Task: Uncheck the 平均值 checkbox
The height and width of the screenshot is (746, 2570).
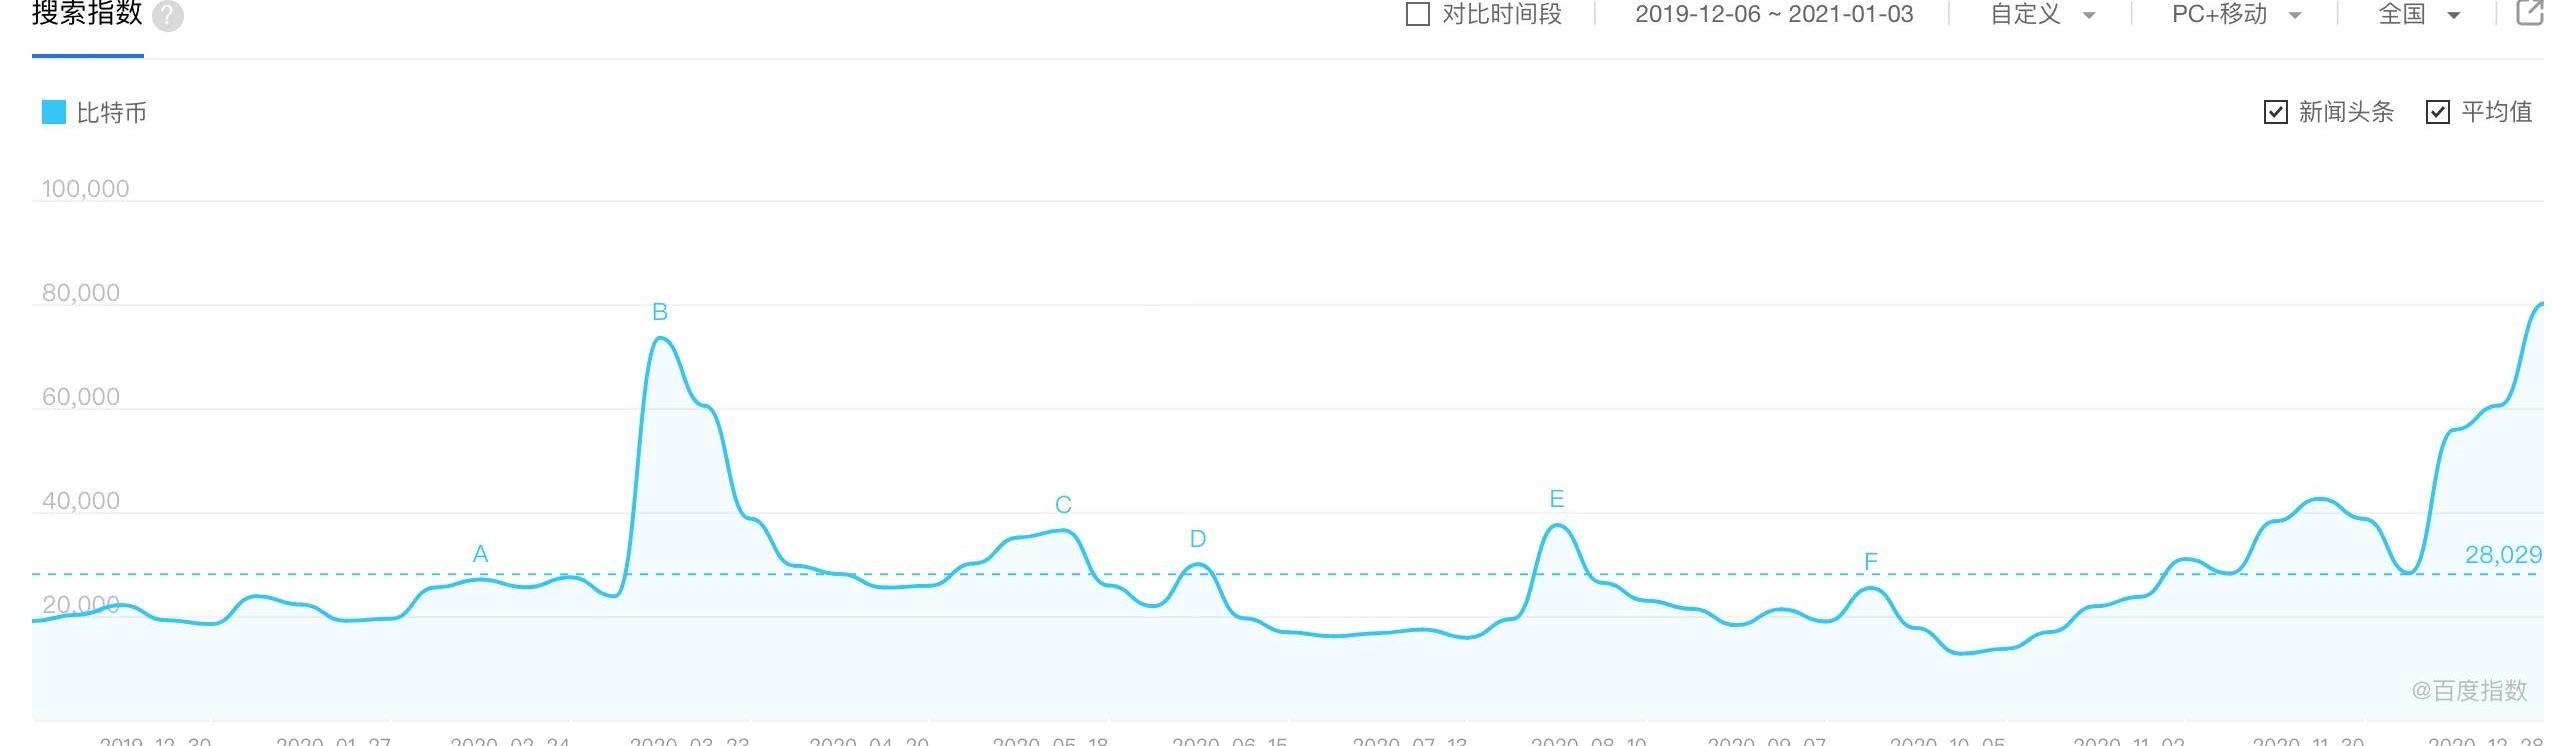Action: tap(2437, 112)
